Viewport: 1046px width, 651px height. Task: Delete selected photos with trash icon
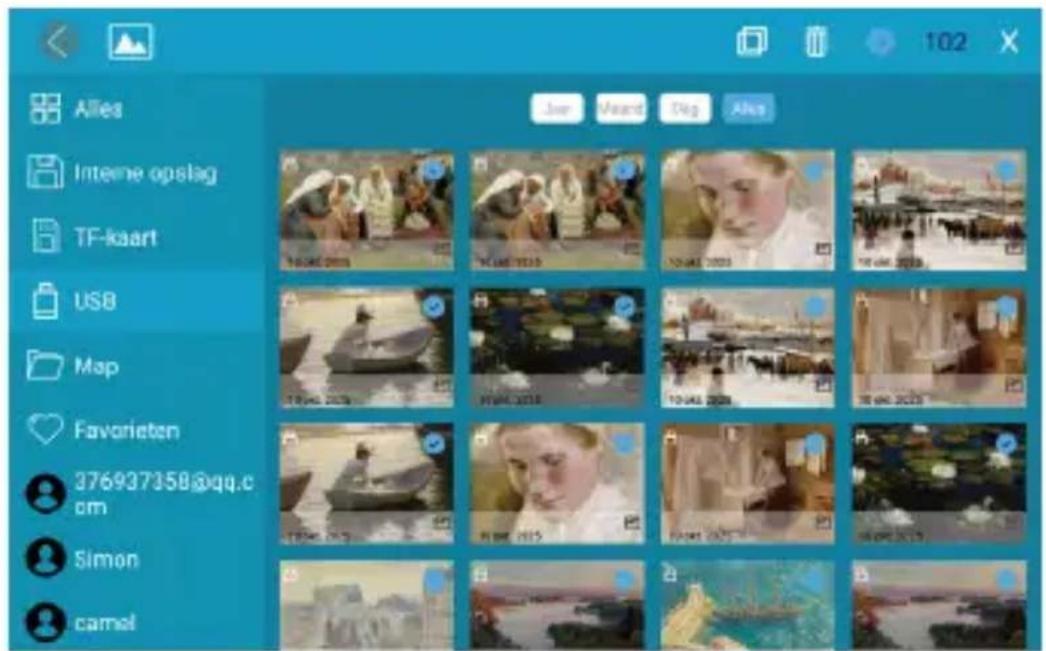pyautogui.click(x=815, y=42)
